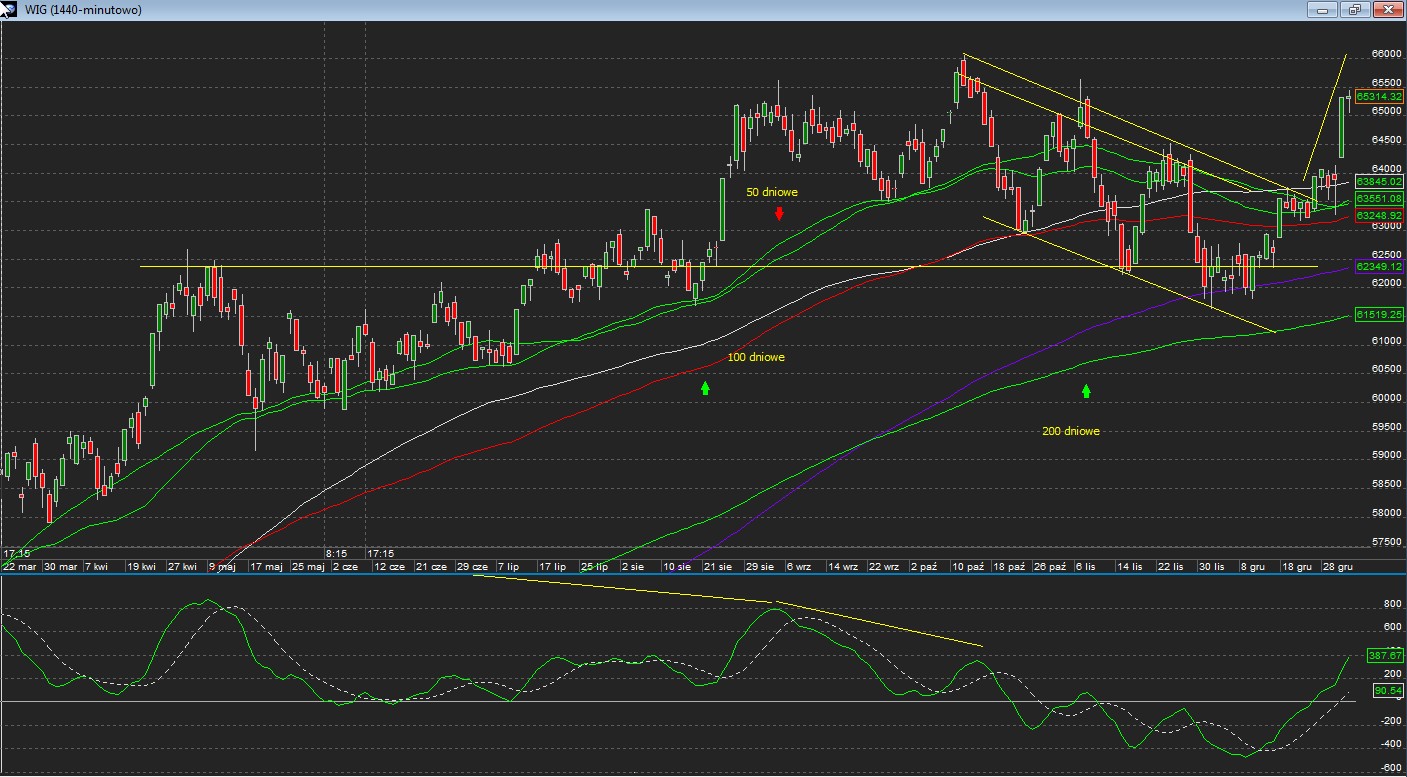The width and height of the screenshot is (1407, 777).
Task: Click the application icon in the title bar
Action: point(9,9)
